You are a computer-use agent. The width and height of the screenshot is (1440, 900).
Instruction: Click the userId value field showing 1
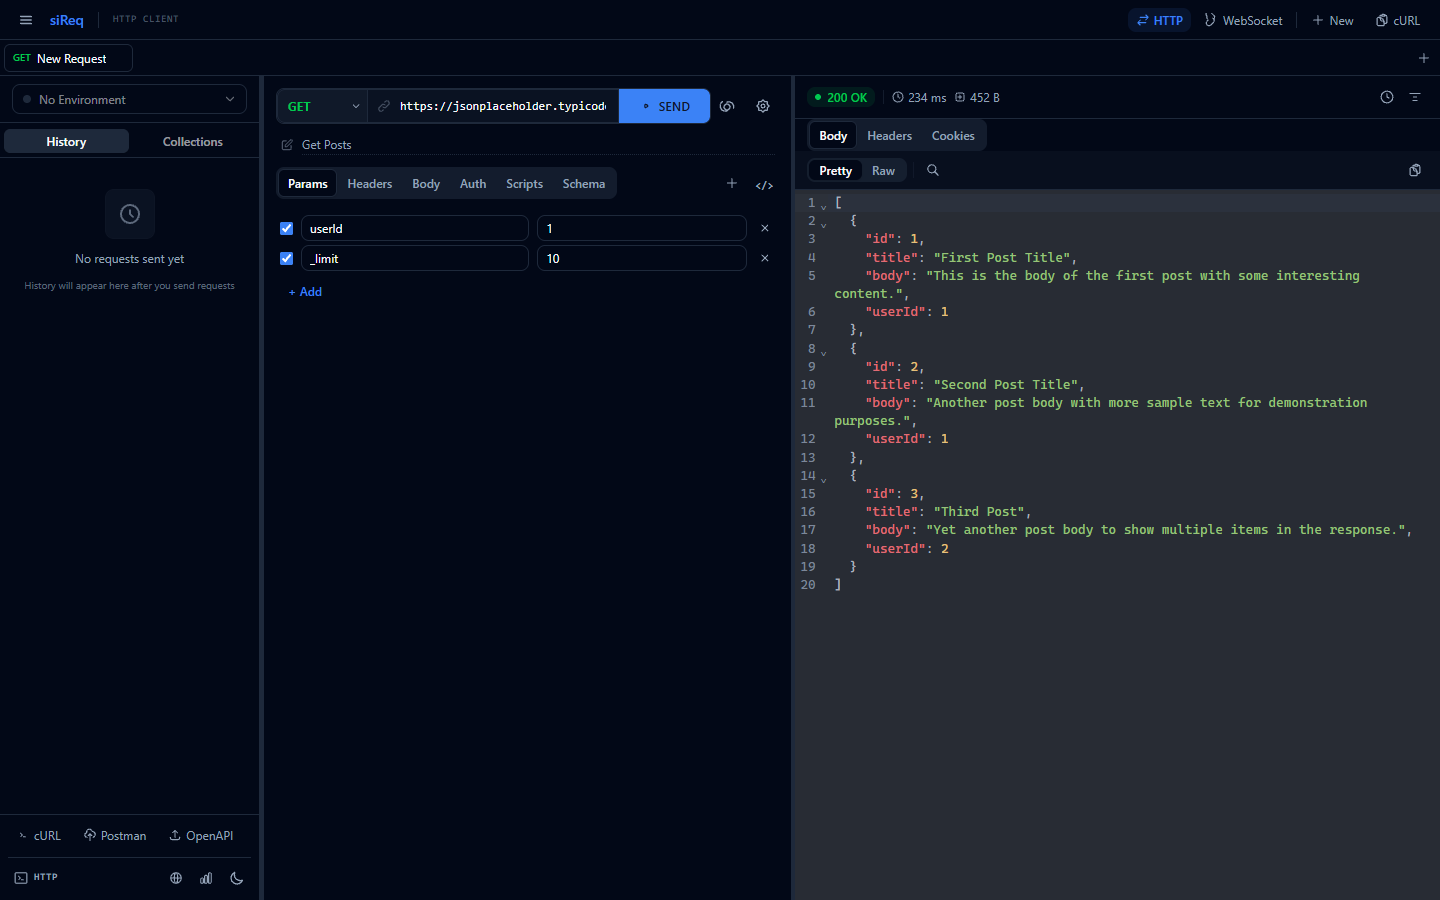point(642,228)
